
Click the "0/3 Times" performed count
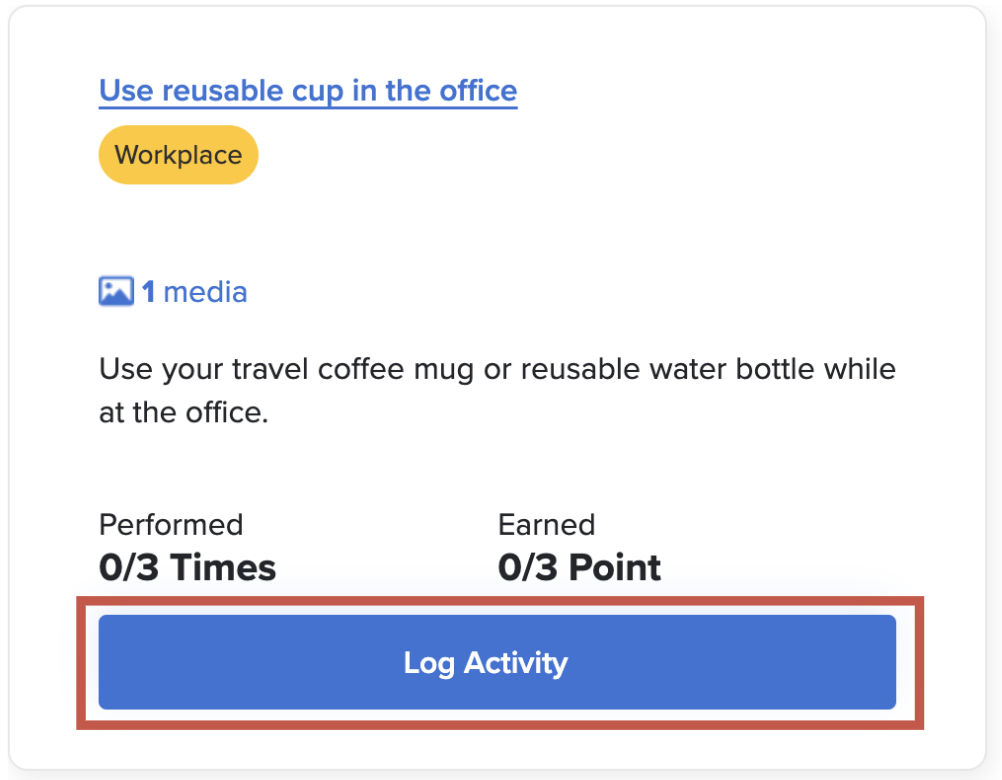pyautogui.click(x=187, y=568)
